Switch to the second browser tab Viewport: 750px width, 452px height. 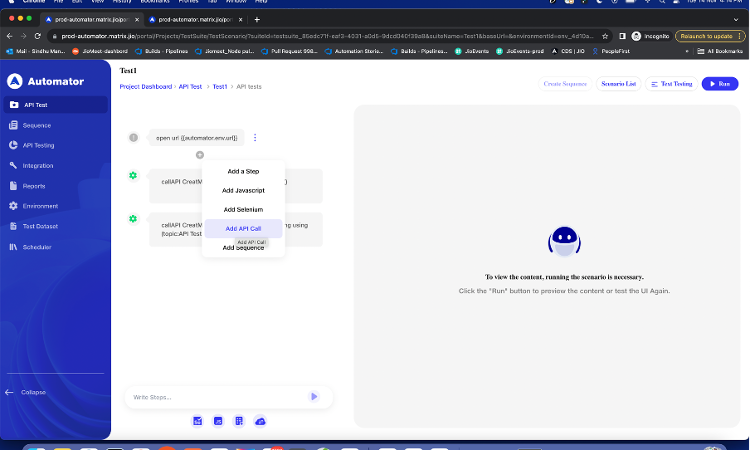point(195,20)
